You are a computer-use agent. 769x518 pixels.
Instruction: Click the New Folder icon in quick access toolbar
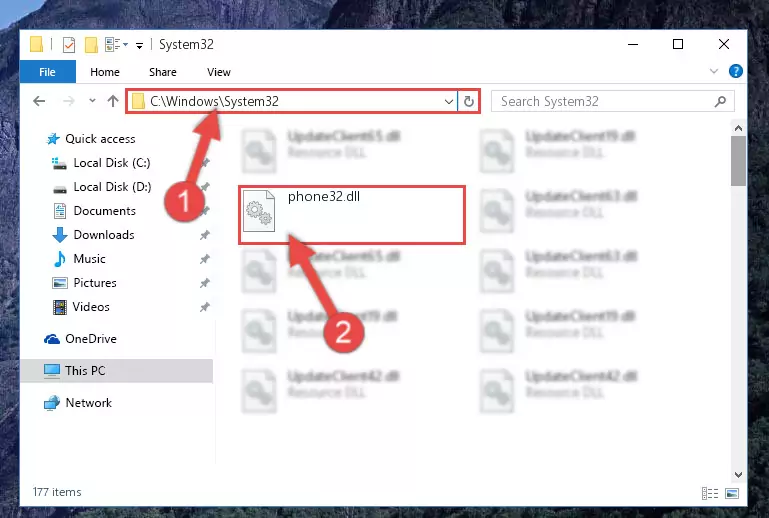pos(91,45)
